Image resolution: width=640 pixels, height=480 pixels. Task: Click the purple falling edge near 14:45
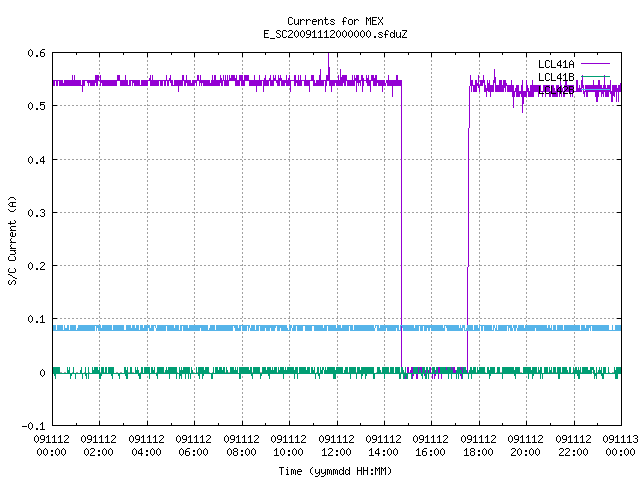(402, 224)
